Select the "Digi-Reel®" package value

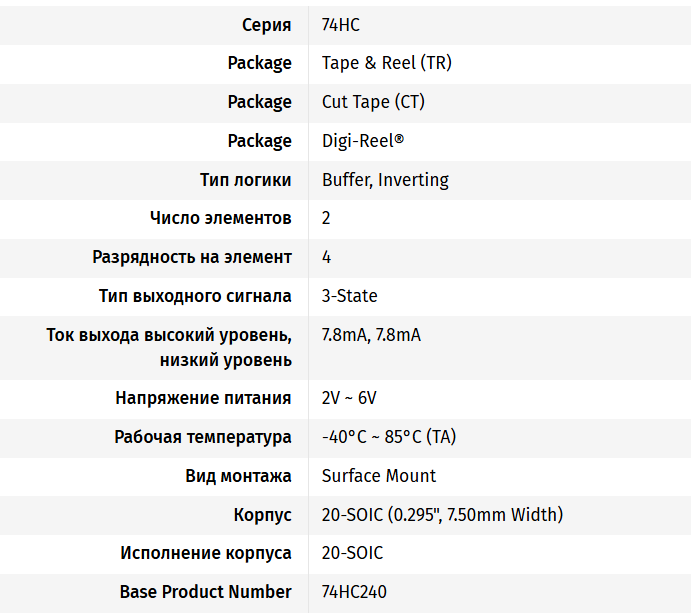click(363, 141)
